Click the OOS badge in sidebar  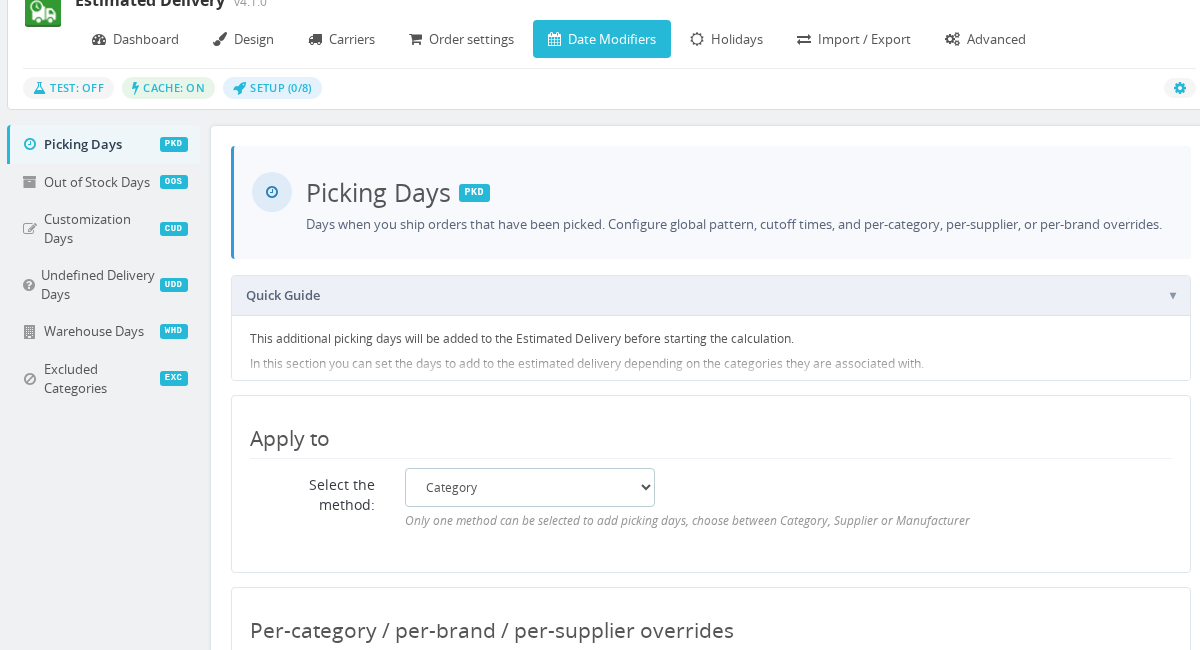(174, 182)
